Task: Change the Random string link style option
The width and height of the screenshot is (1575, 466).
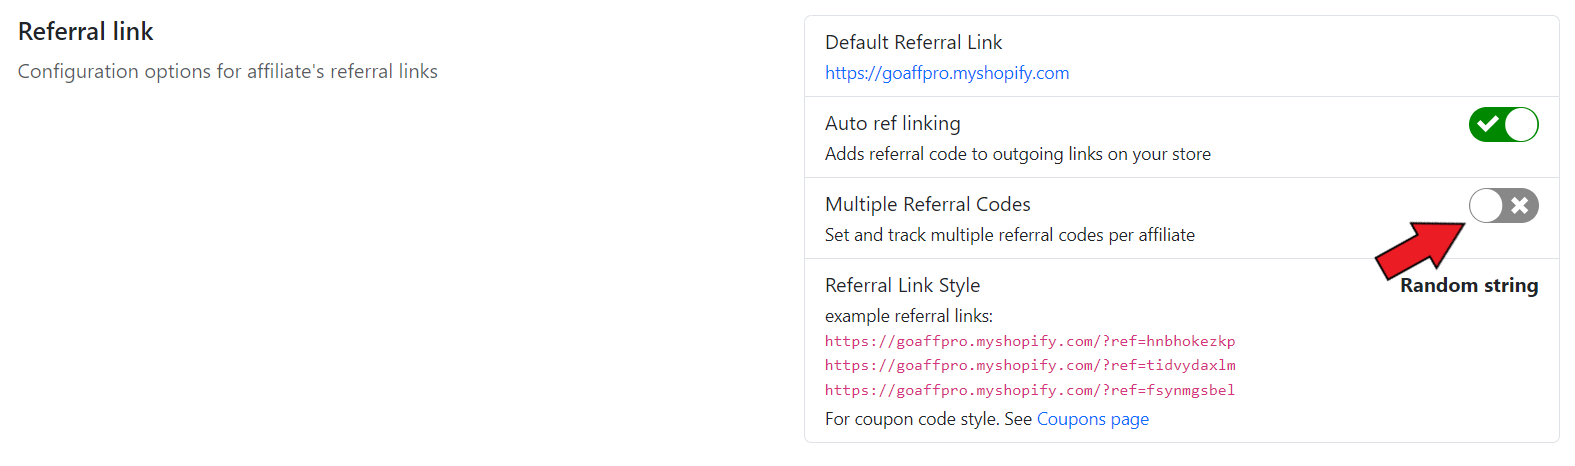Action: (1468, 286)
